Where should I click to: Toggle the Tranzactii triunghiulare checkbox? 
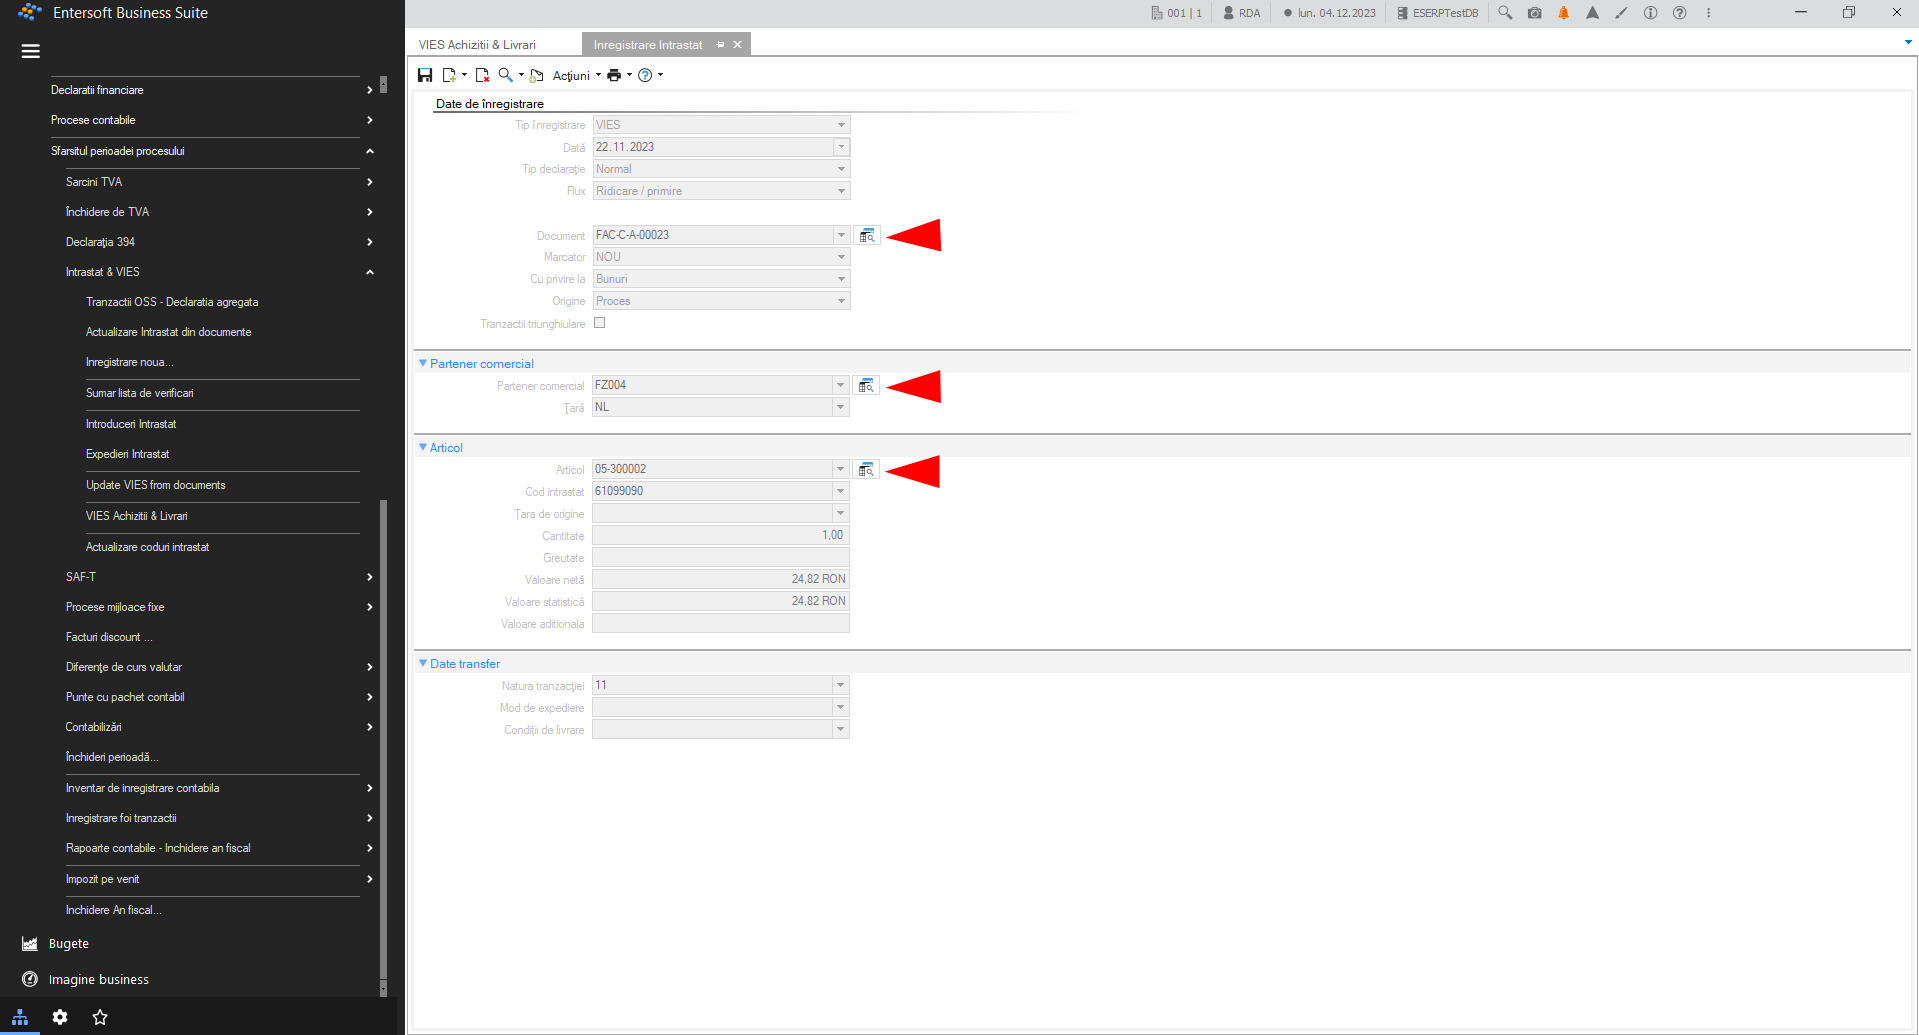(x=600, y=323)
